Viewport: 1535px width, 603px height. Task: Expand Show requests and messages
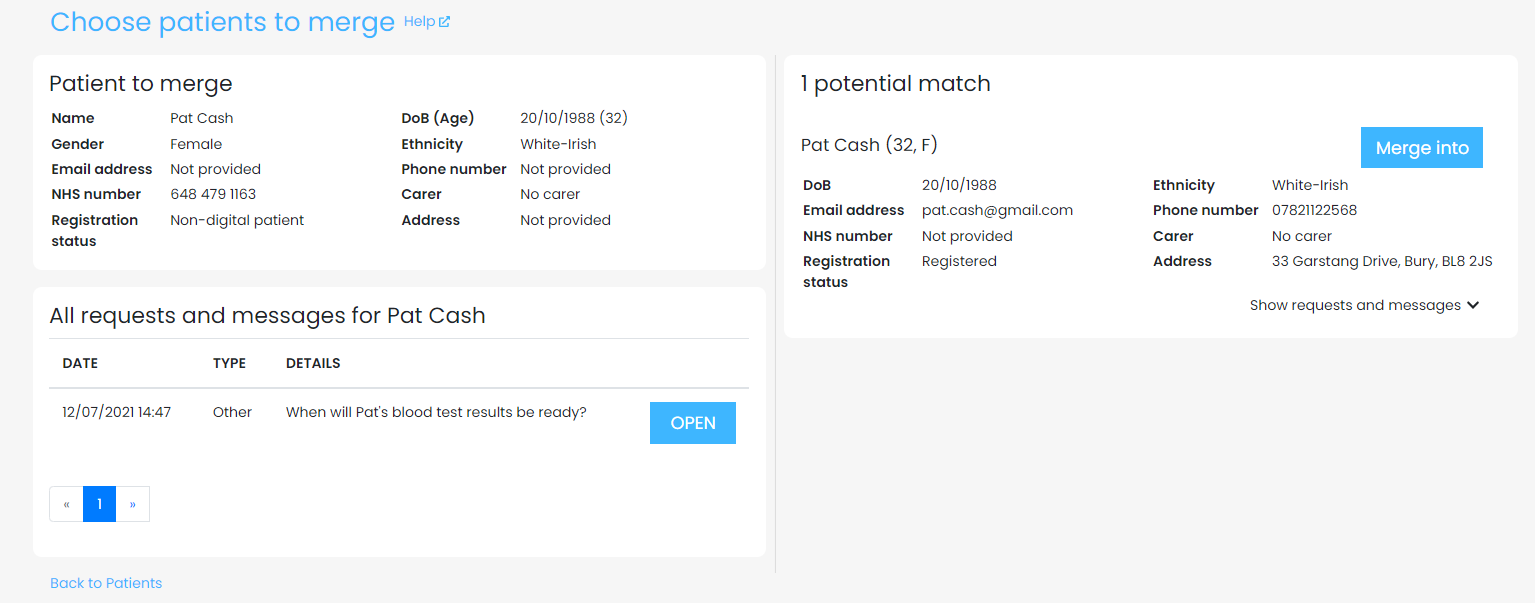pyautogui.click(x=1364, y=305)
